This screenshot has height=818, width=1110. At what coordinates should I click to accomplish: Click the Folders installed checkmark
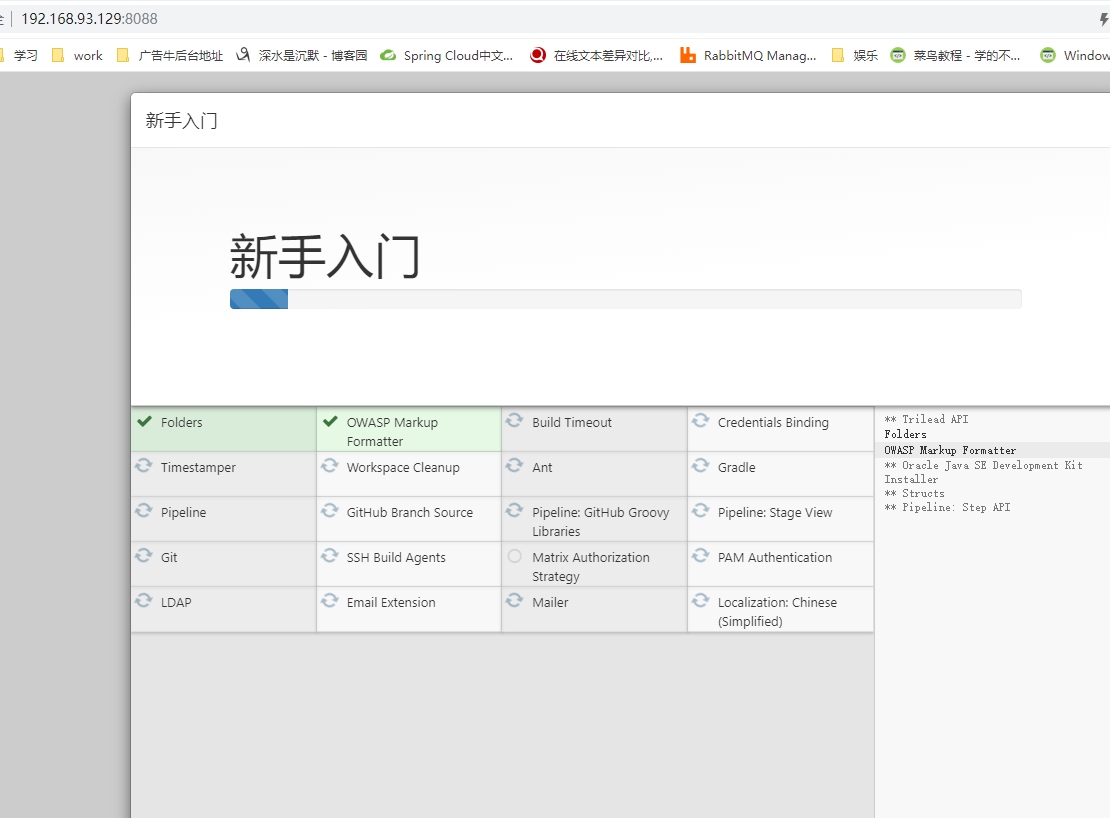pos(143,421)
